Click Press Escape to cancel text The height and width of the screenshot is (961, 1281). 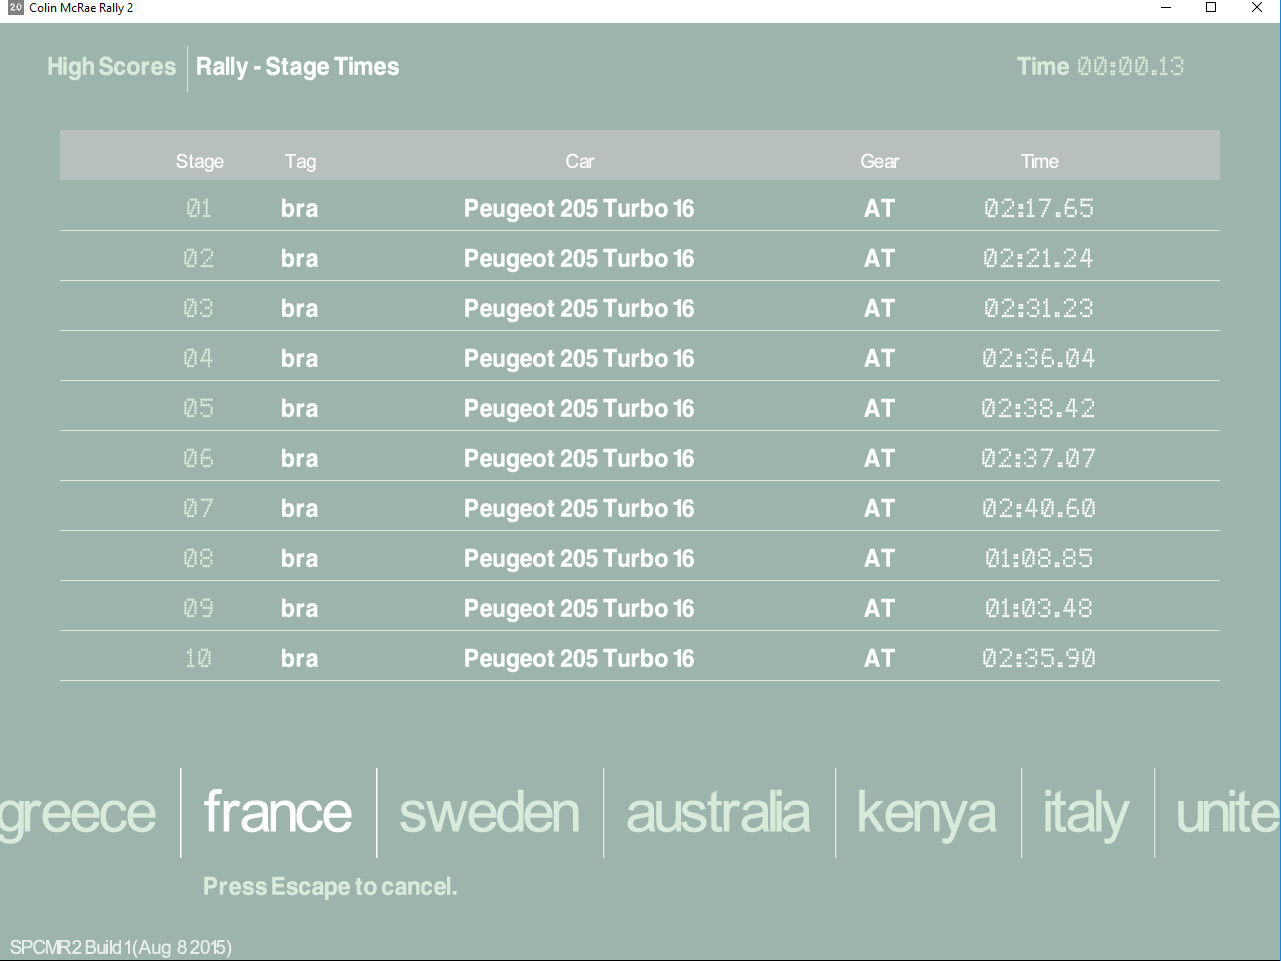tap(330, 887)
